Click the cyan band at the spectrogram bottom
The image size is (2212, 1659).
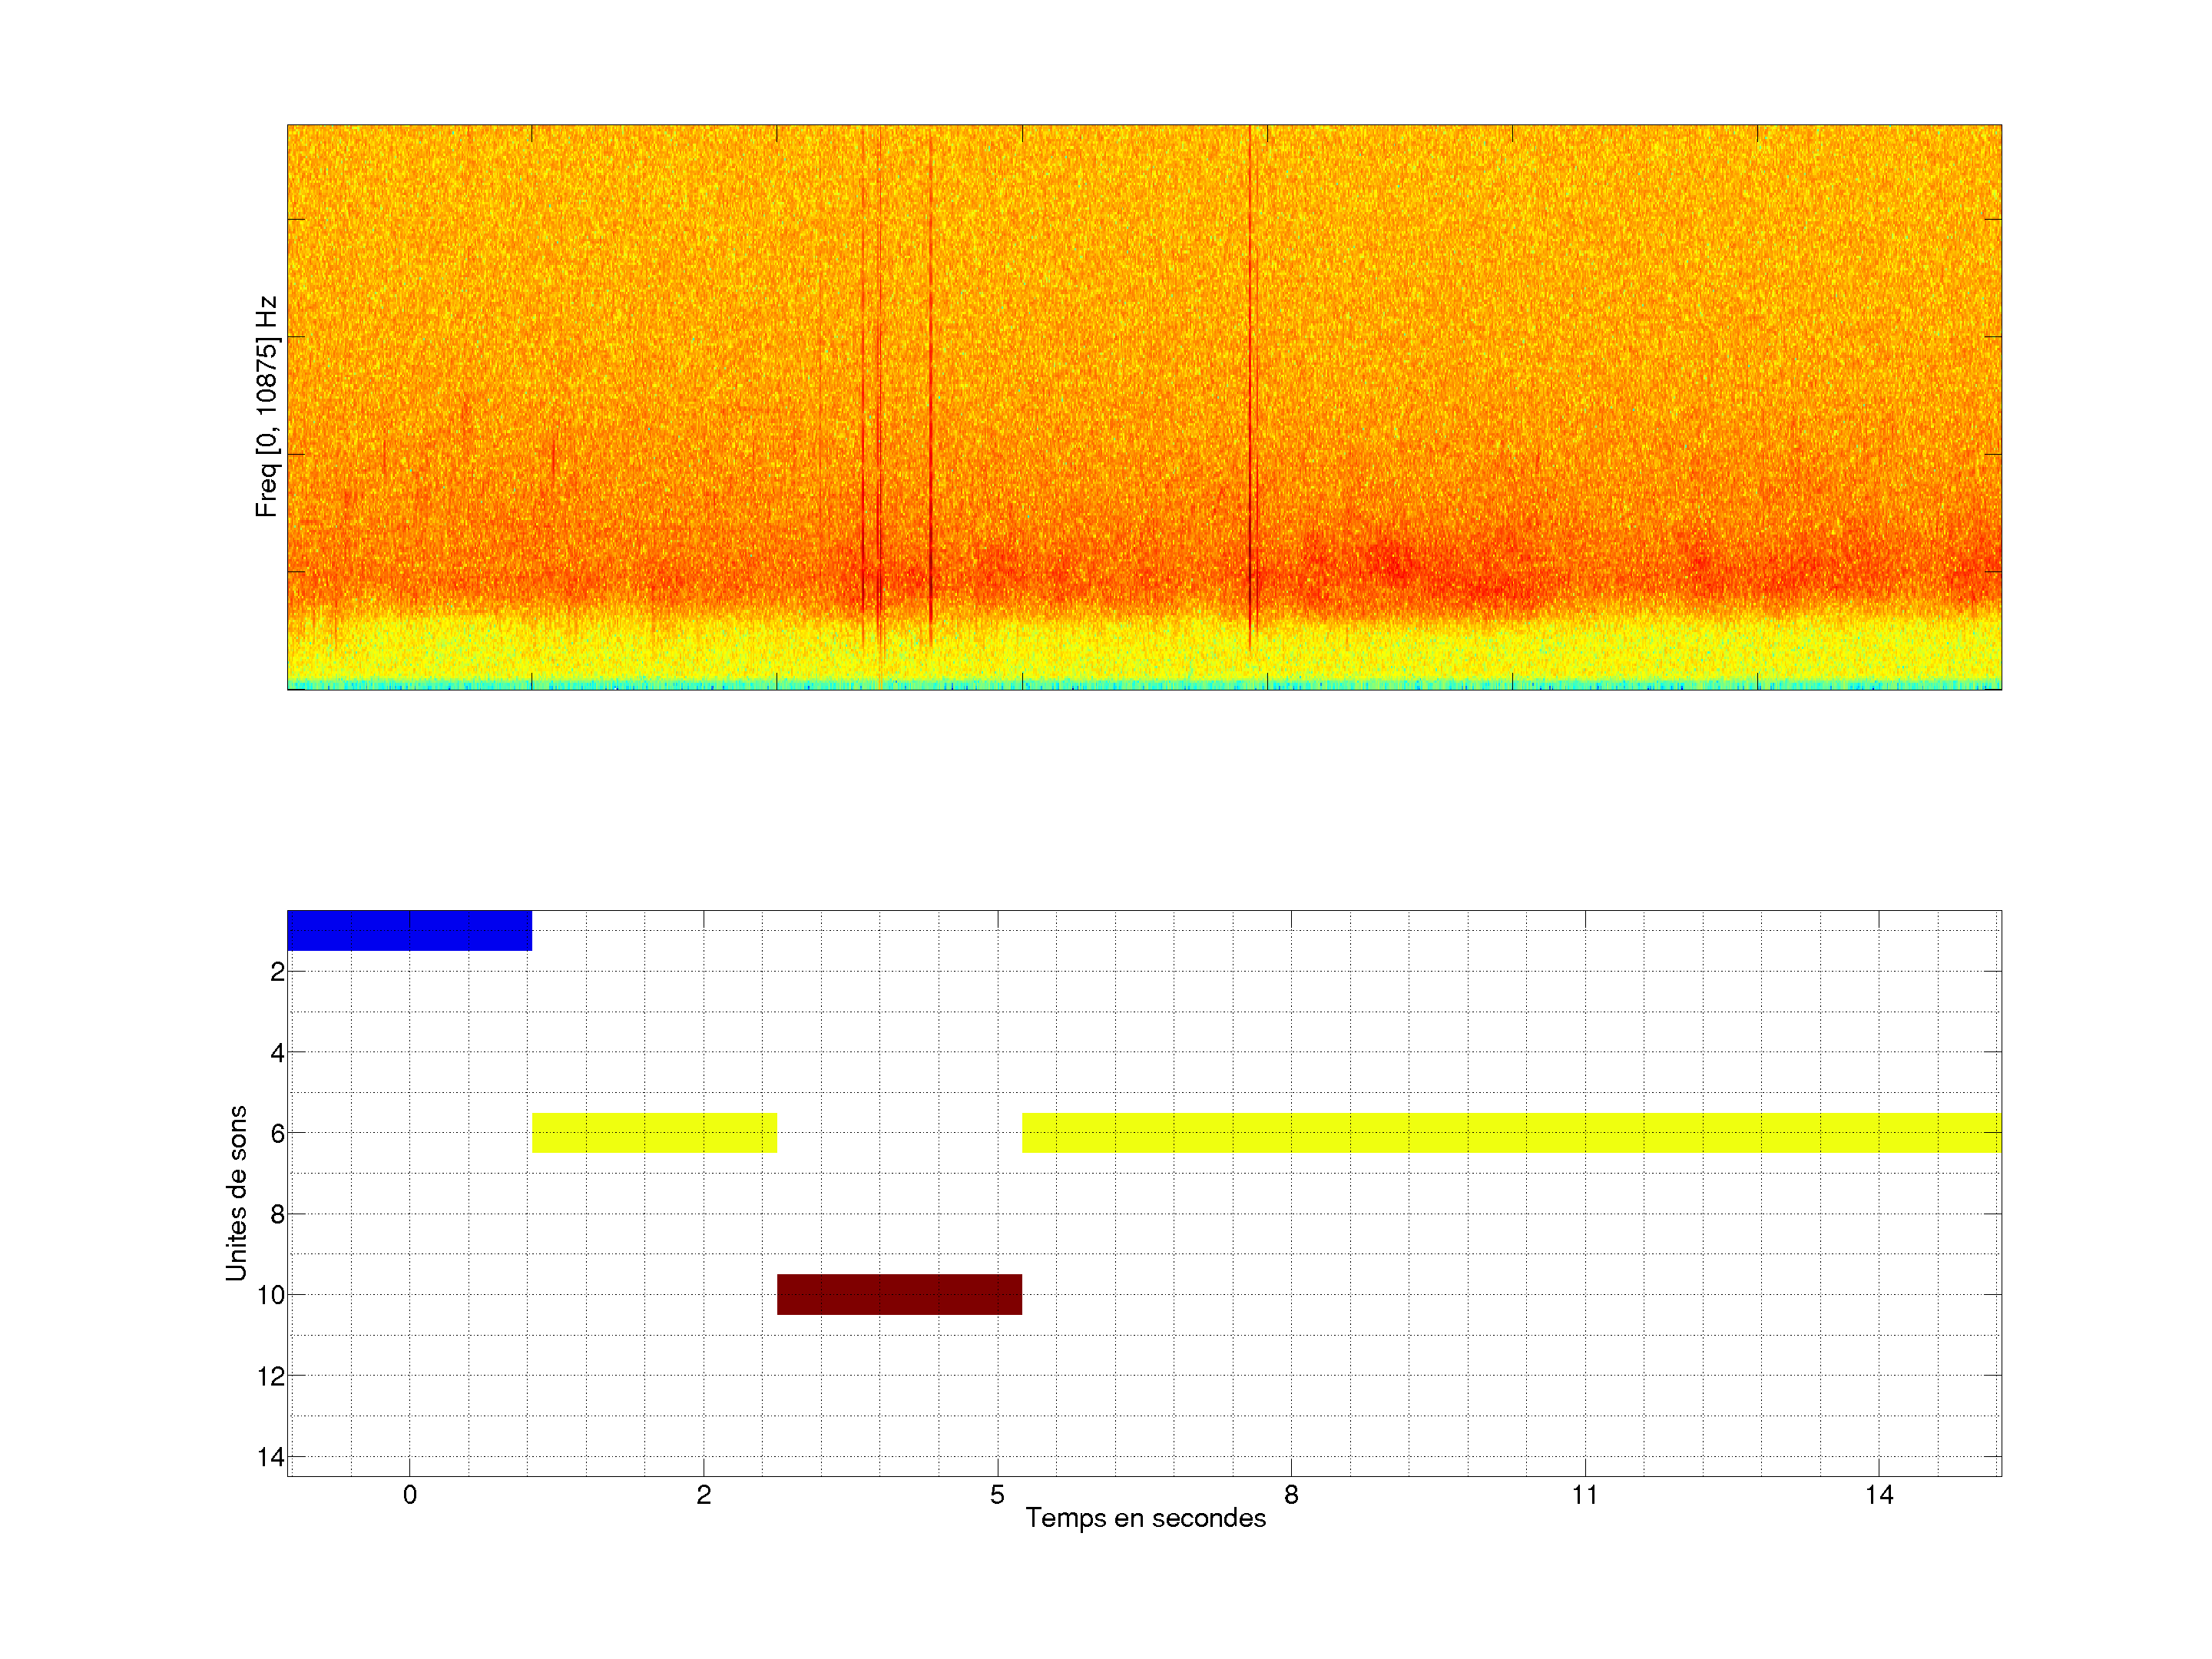tap(1145, 685)
